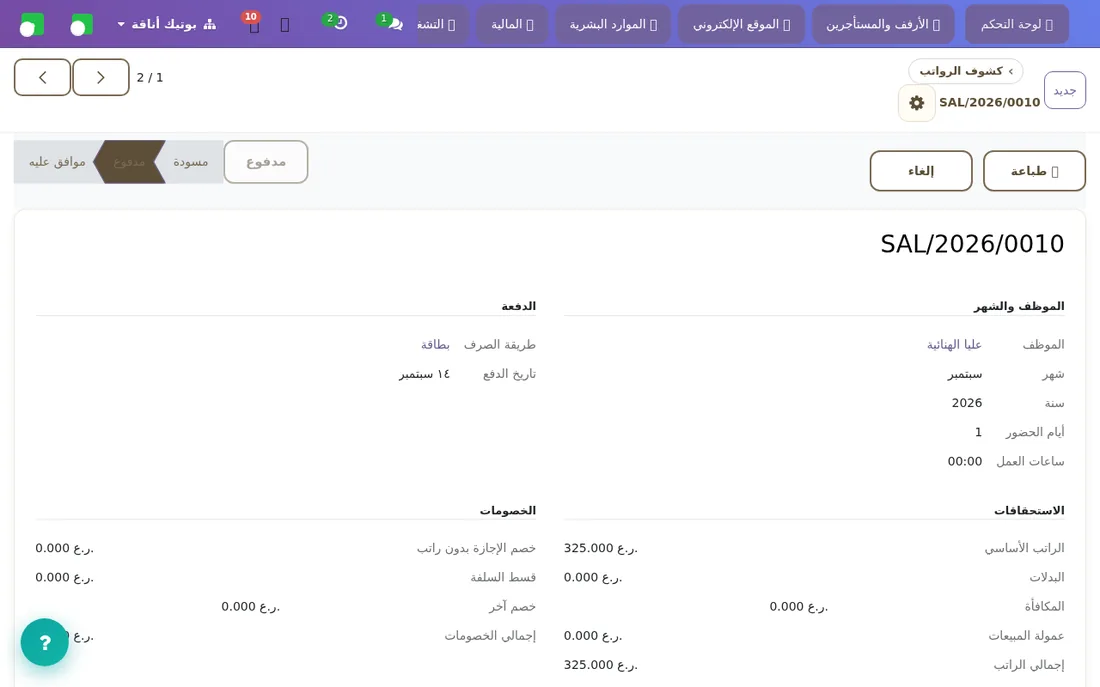Open the الأرفف والمستأجرين menu
Viewport: 1100px width, 687px height.
click(x=883, y=25)
